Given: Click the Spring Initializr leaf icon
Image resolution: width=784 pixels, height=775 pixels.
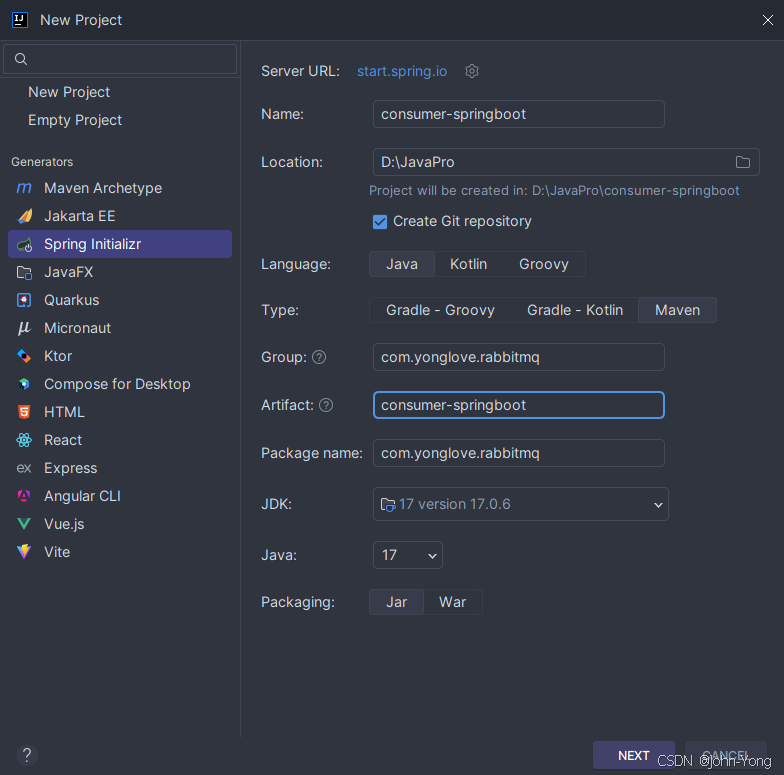Looking at the screenshot, I should pos(24,244).
